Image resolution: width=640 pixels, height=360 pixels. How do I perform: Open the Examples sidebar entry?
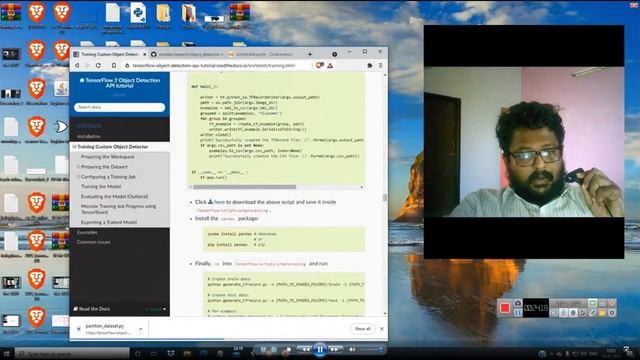pos(87,232)
